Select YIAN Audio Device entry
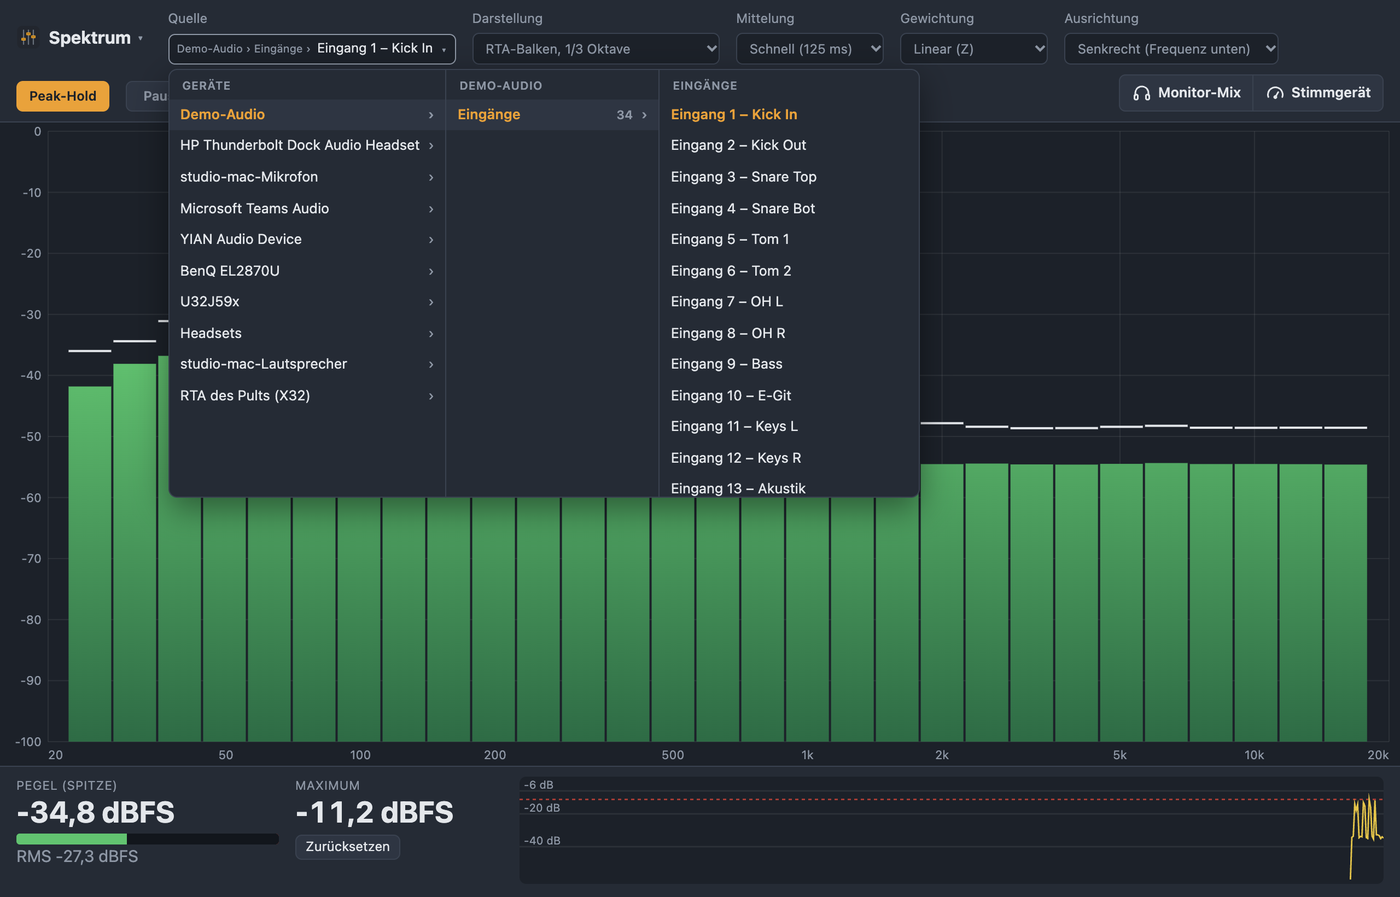The height and width of the screenshot is (897, 1400). pyautogui.click(x=307, y=240)
